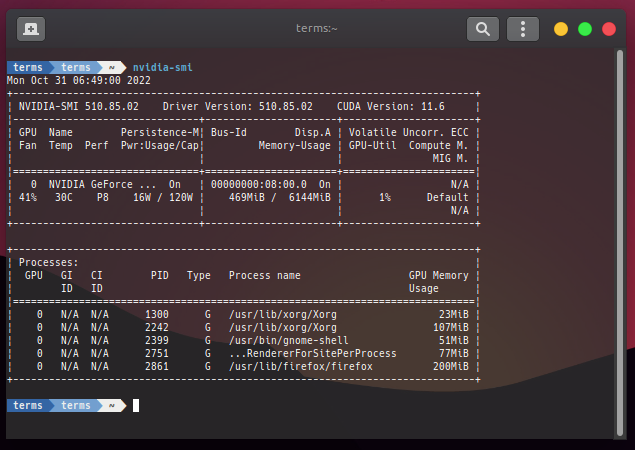
Task: Click the temperature value '30C'
Action: click(x=64, y=197)
